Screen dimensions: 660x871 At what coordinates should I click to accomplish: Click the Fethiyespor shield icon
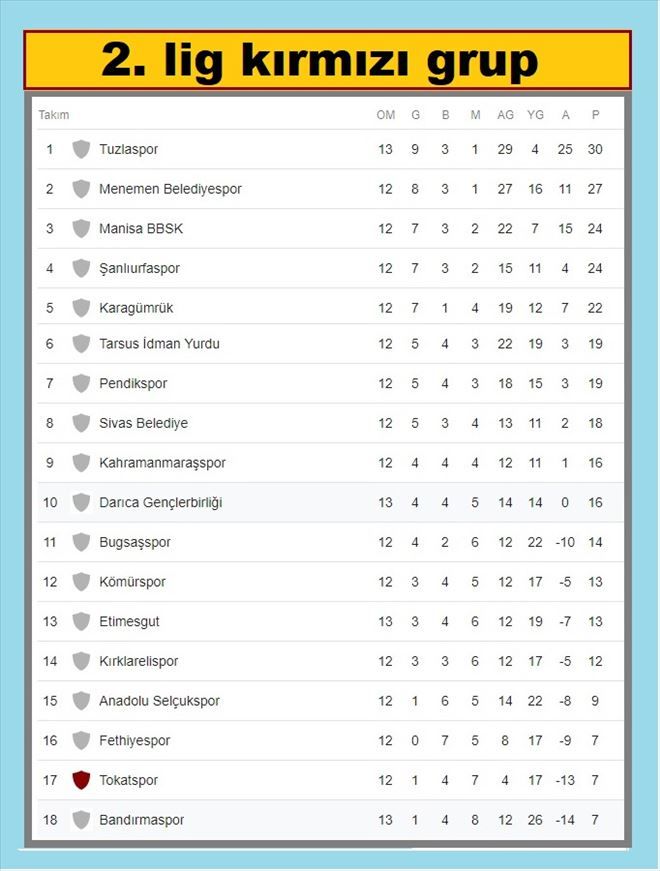(81, 741)
